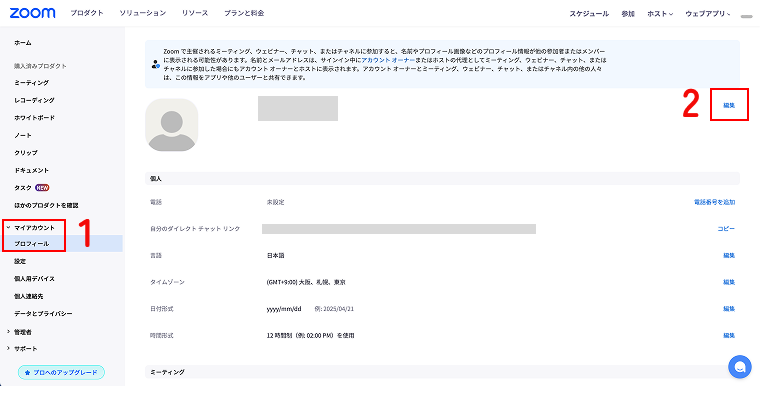Expand the サポート sidebar section

pos(23,348)
